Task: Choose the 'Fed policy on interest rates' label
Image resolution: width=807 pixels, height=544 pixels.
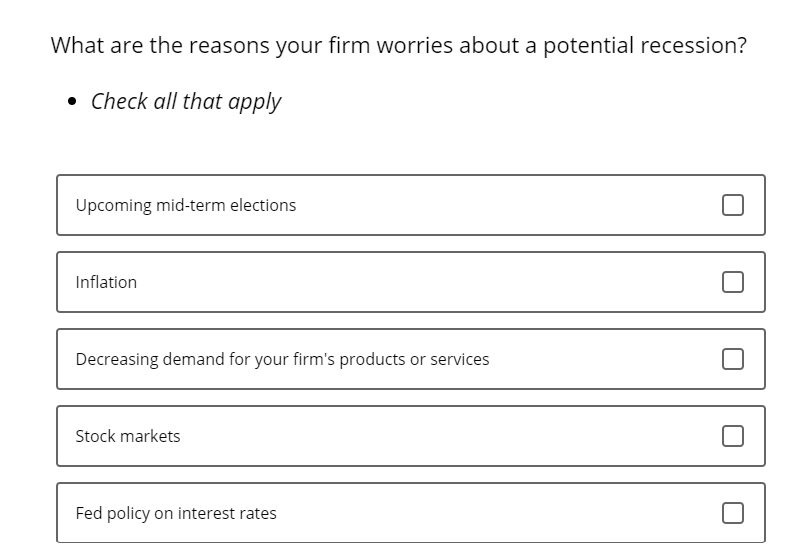Action: click(176, 513)
